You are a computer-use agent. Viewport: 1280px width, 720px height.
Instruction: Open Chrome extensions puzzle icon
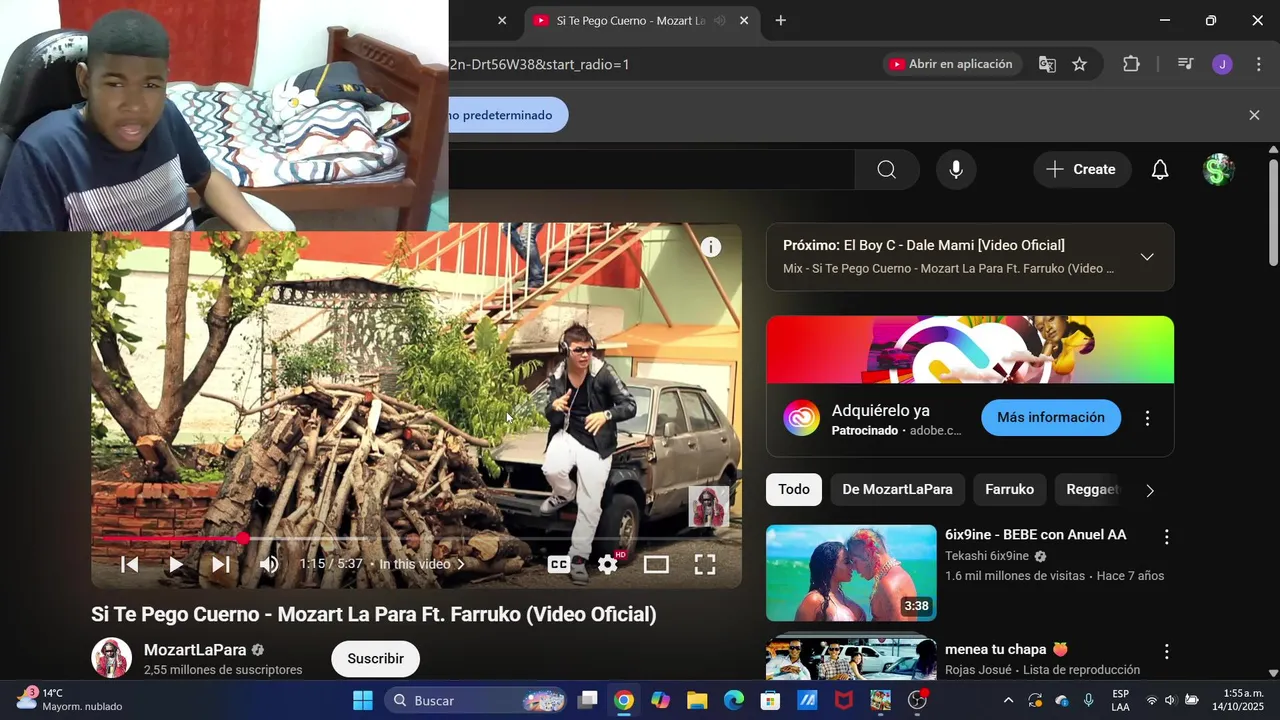coord(1131,64)
